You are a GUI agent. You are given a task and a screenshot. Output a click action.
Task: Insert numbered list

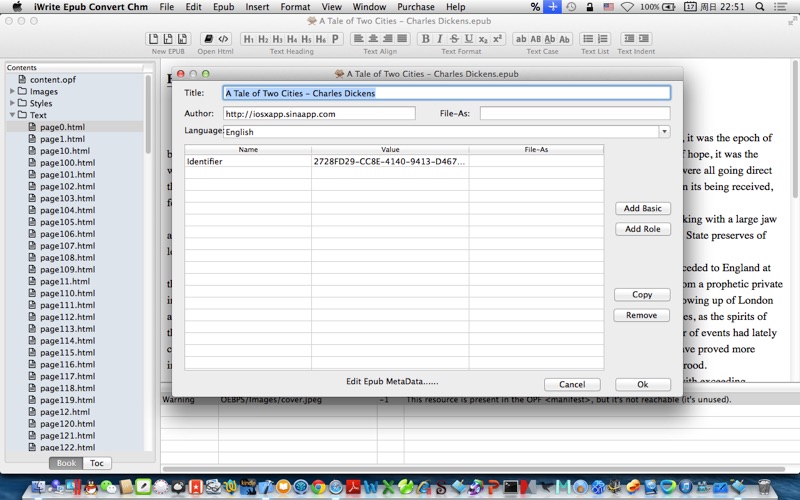click(603, 39)
